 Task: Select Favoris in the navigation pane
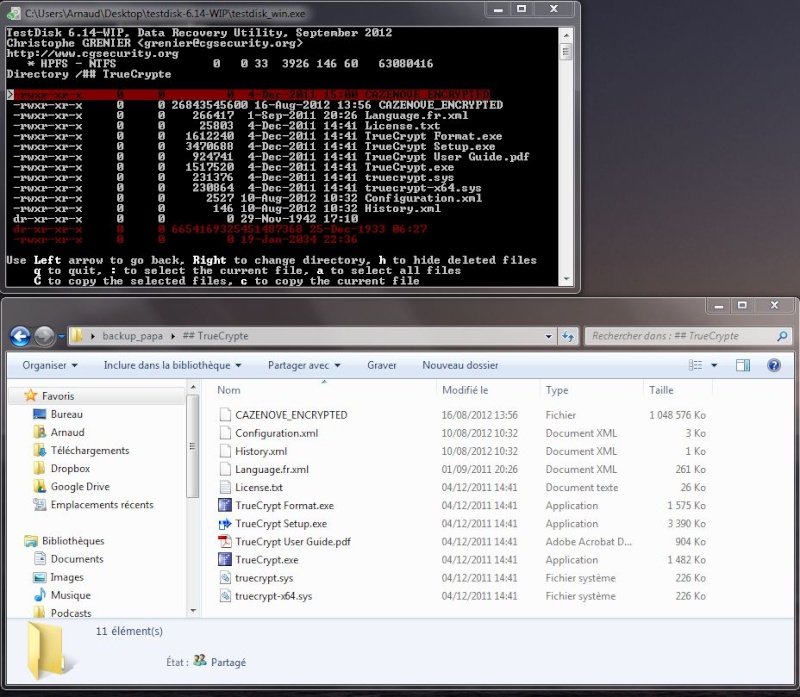[x=58, y=396]
